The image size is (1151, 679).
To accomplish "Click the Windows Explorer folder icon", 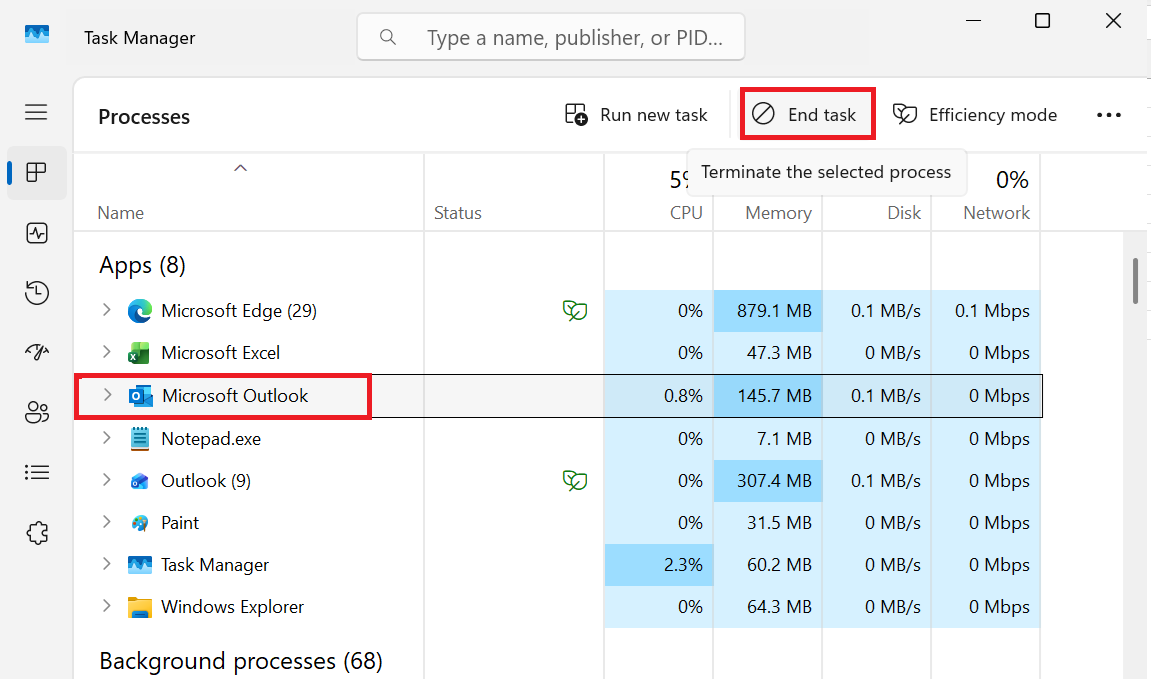I will click(x=139, y=607).
